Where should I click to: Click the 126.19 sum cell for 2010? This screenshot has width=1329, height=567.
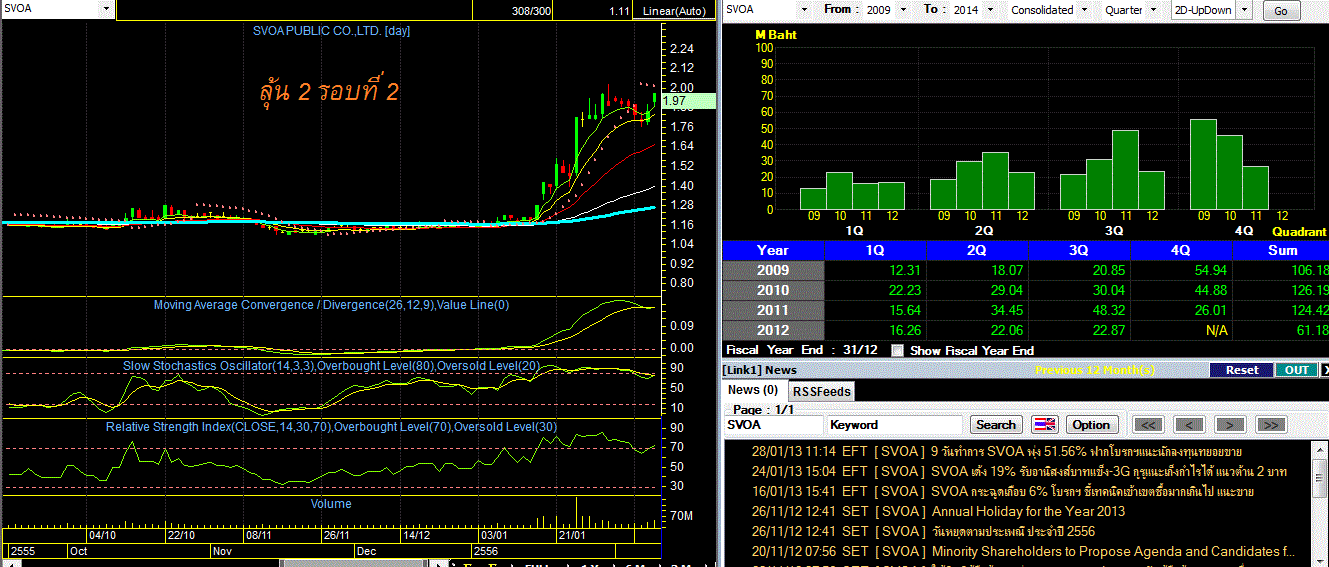pyautogui.click(x=1281, y=290)
